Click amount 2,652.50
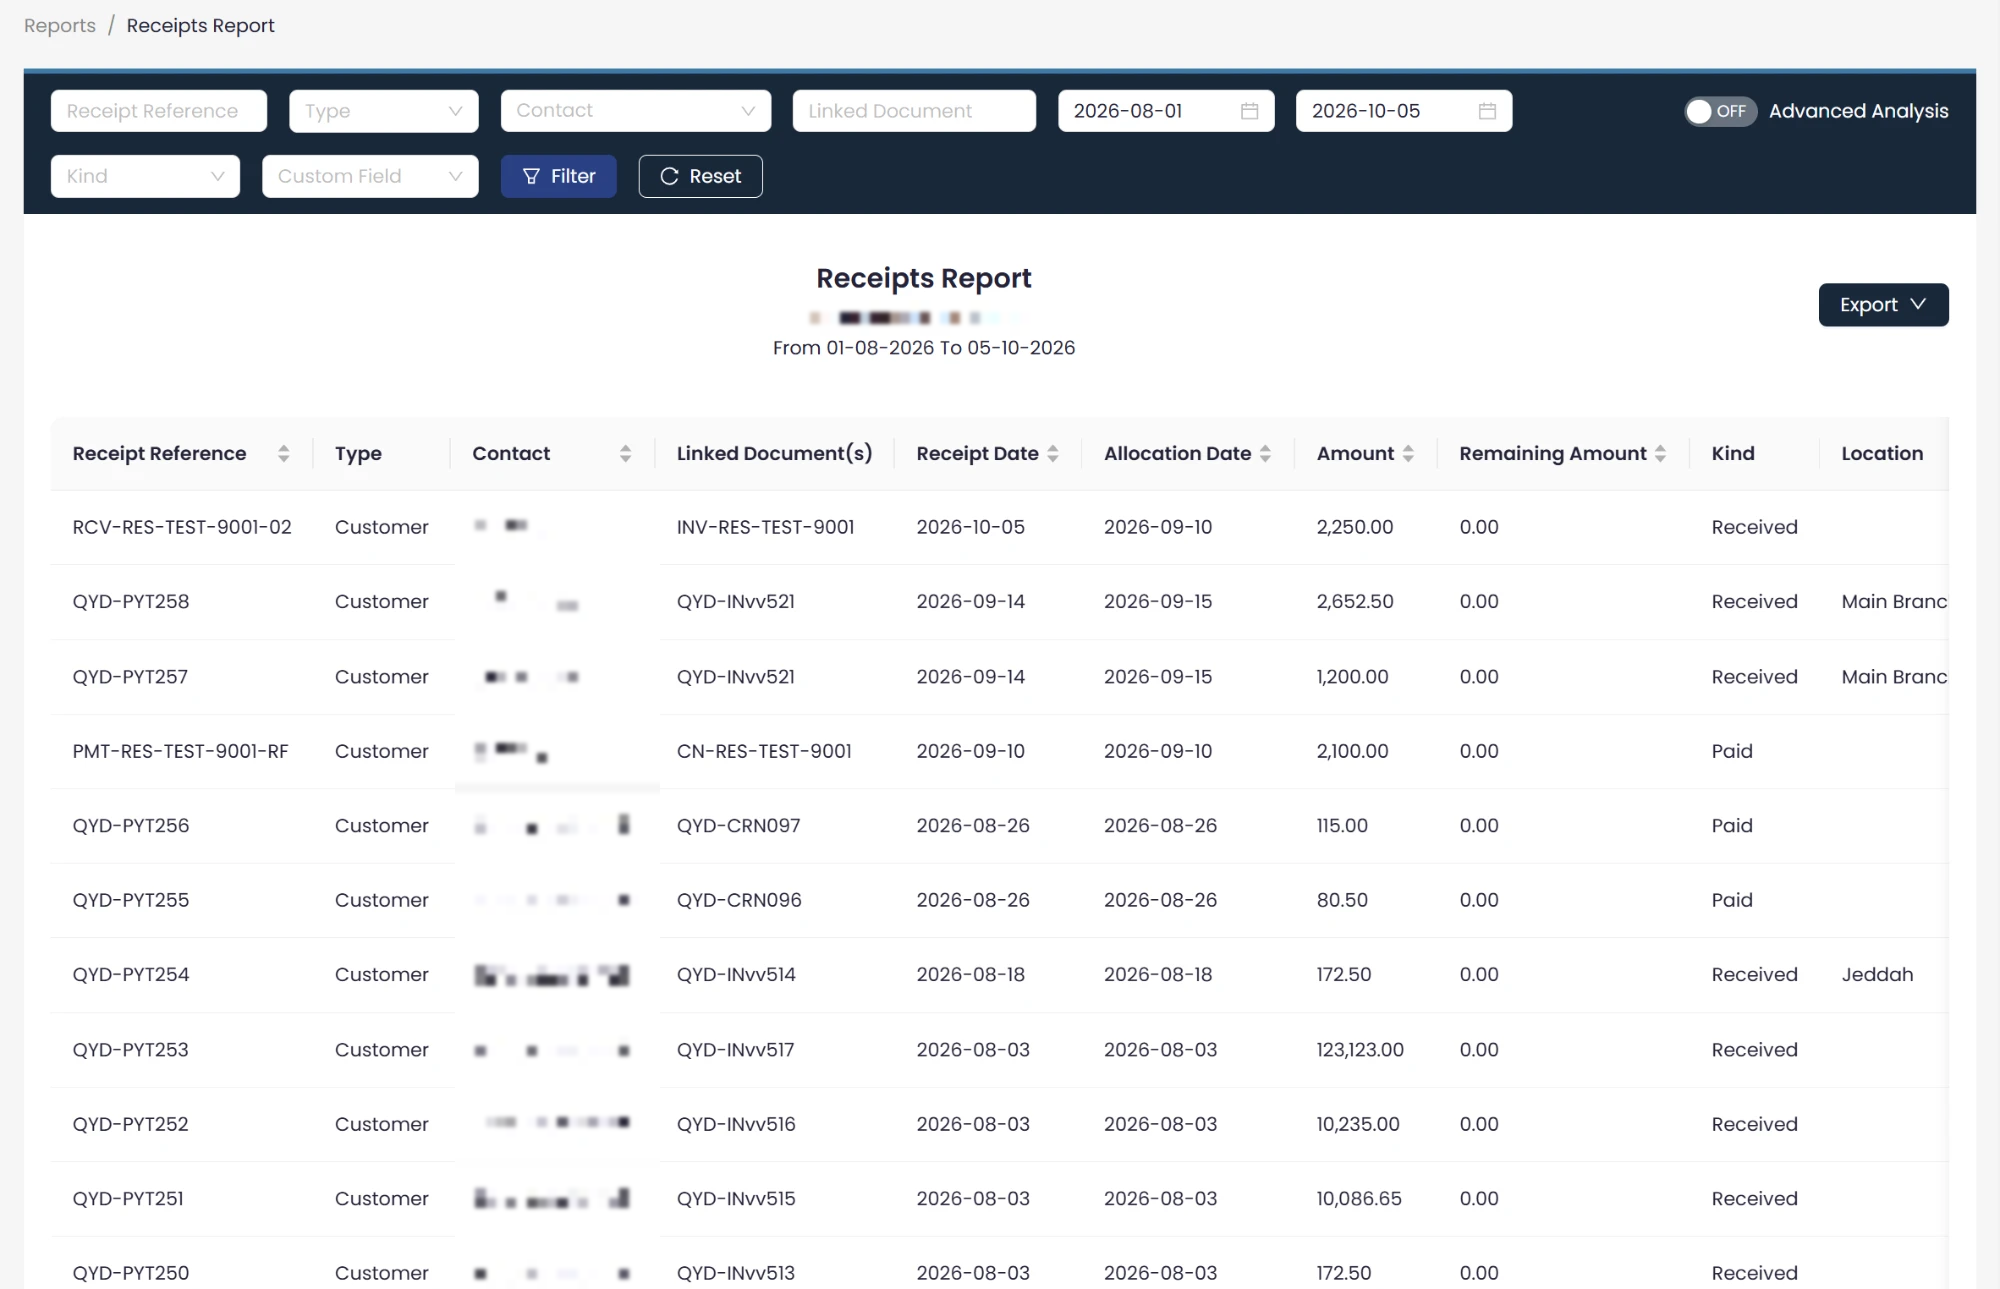 pos(1355,602)
